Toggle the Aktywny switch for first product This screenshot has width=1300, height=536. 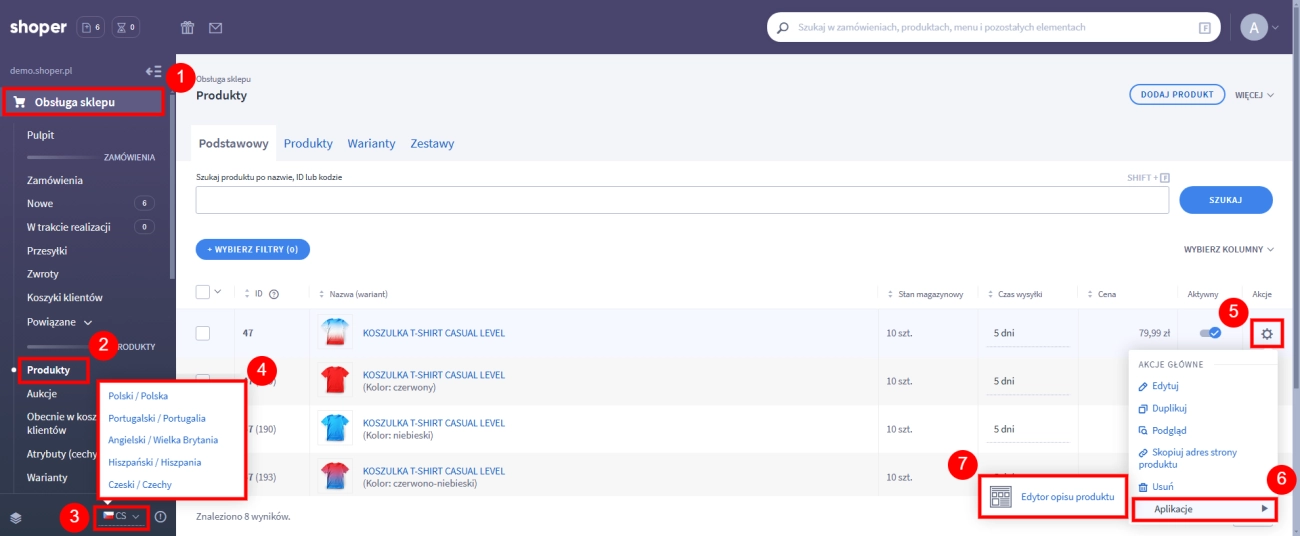tap(1210, 333)
